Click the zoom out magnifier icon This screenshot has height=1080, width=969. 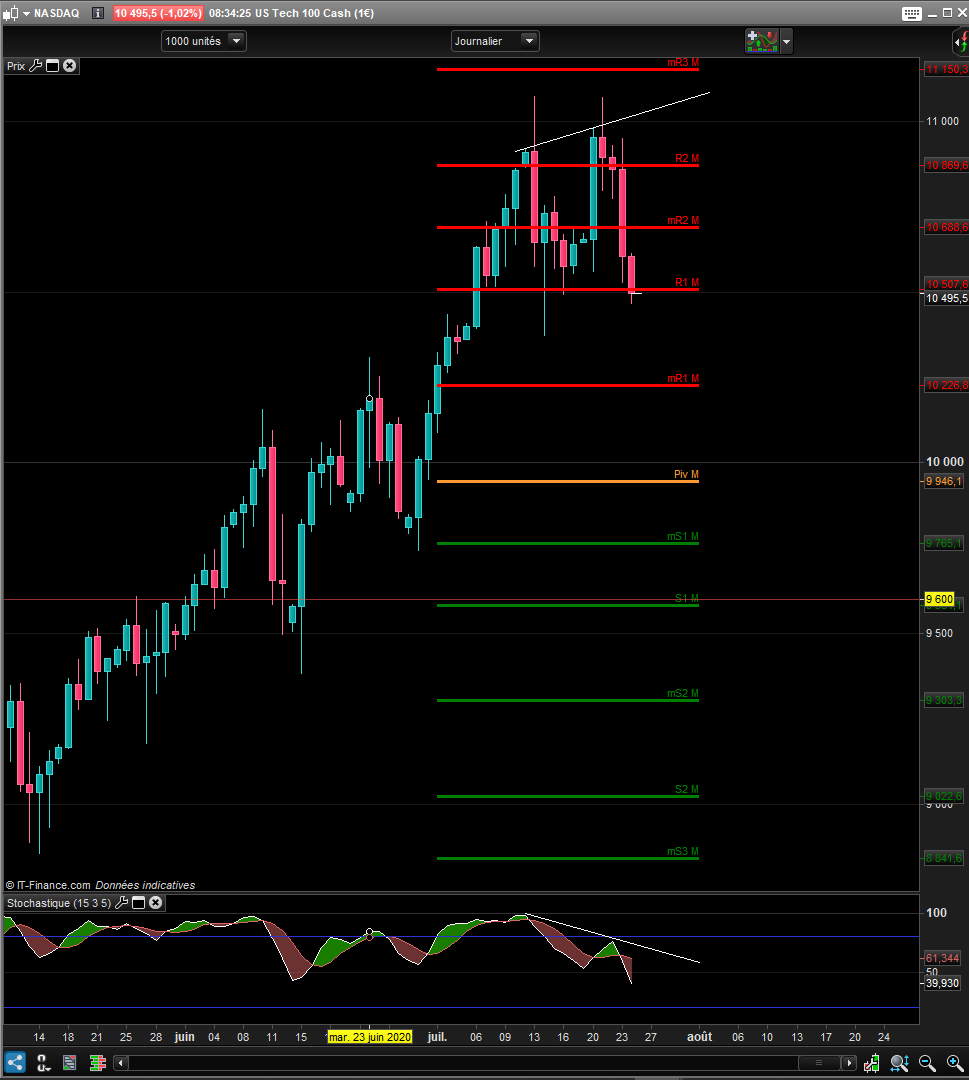tap(927, 1063)
